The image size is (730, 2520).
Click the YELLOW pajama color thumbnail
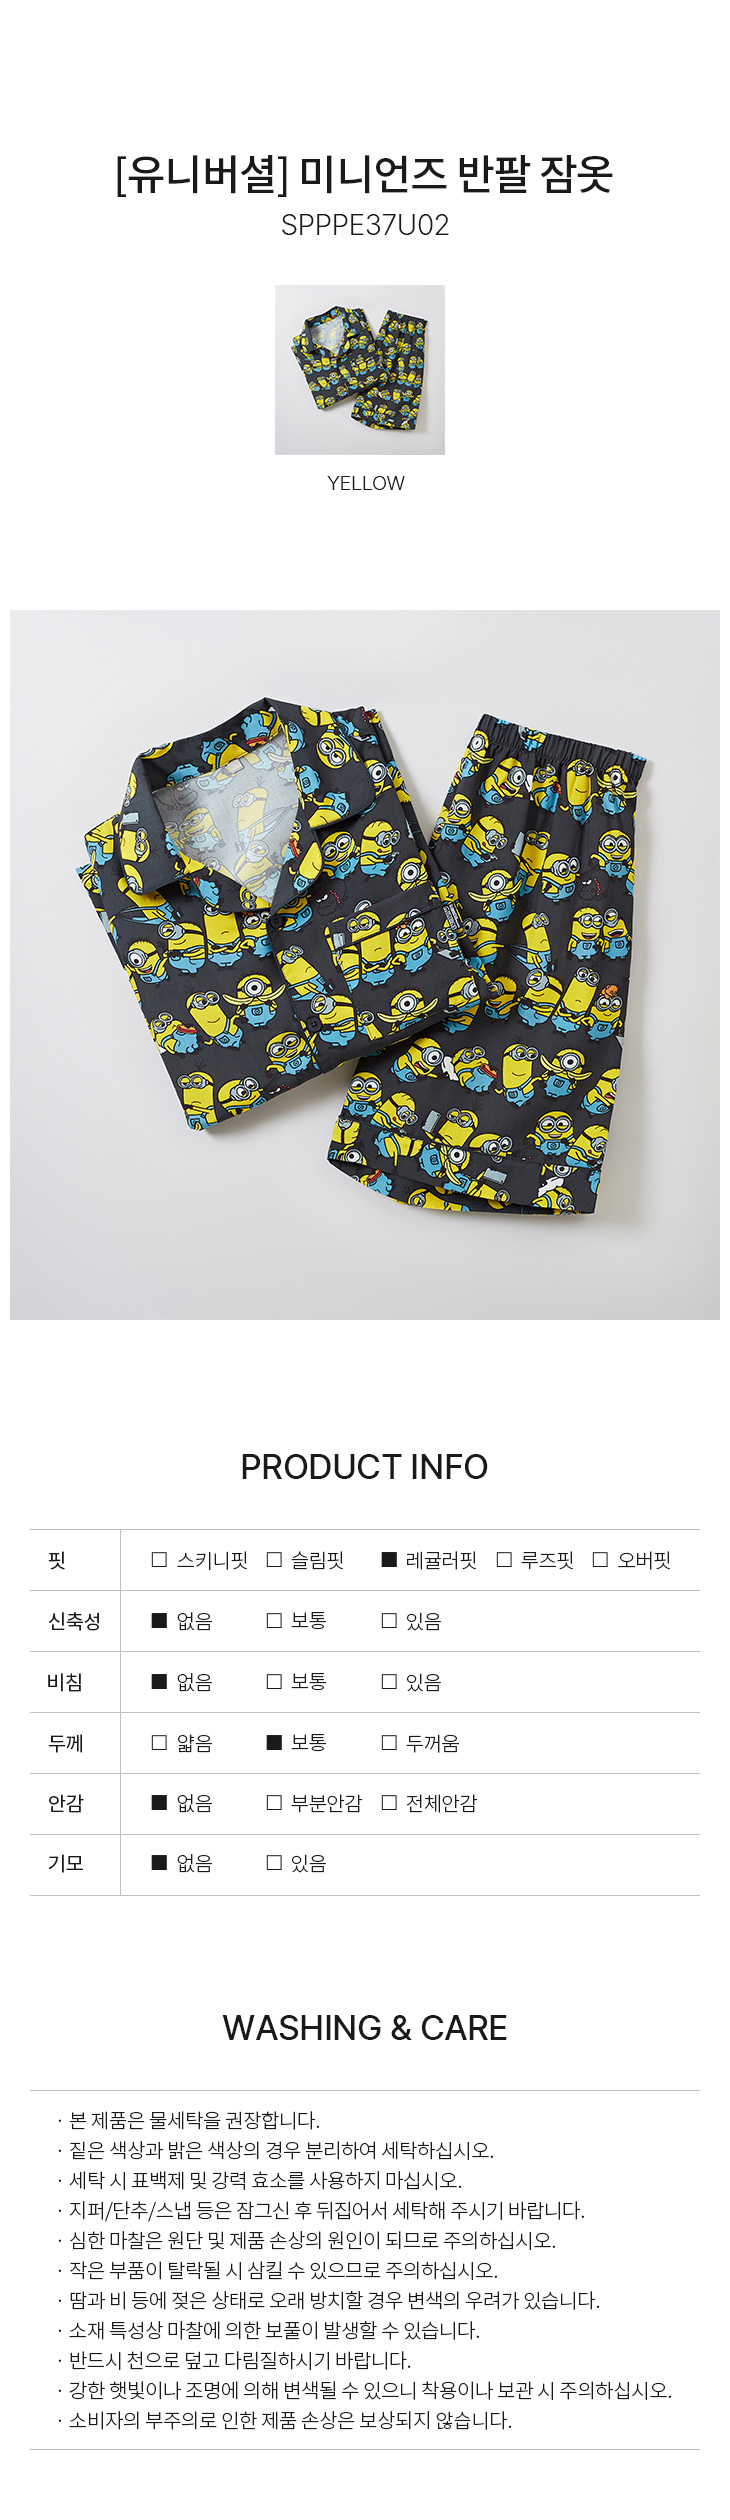coord(360,370)
